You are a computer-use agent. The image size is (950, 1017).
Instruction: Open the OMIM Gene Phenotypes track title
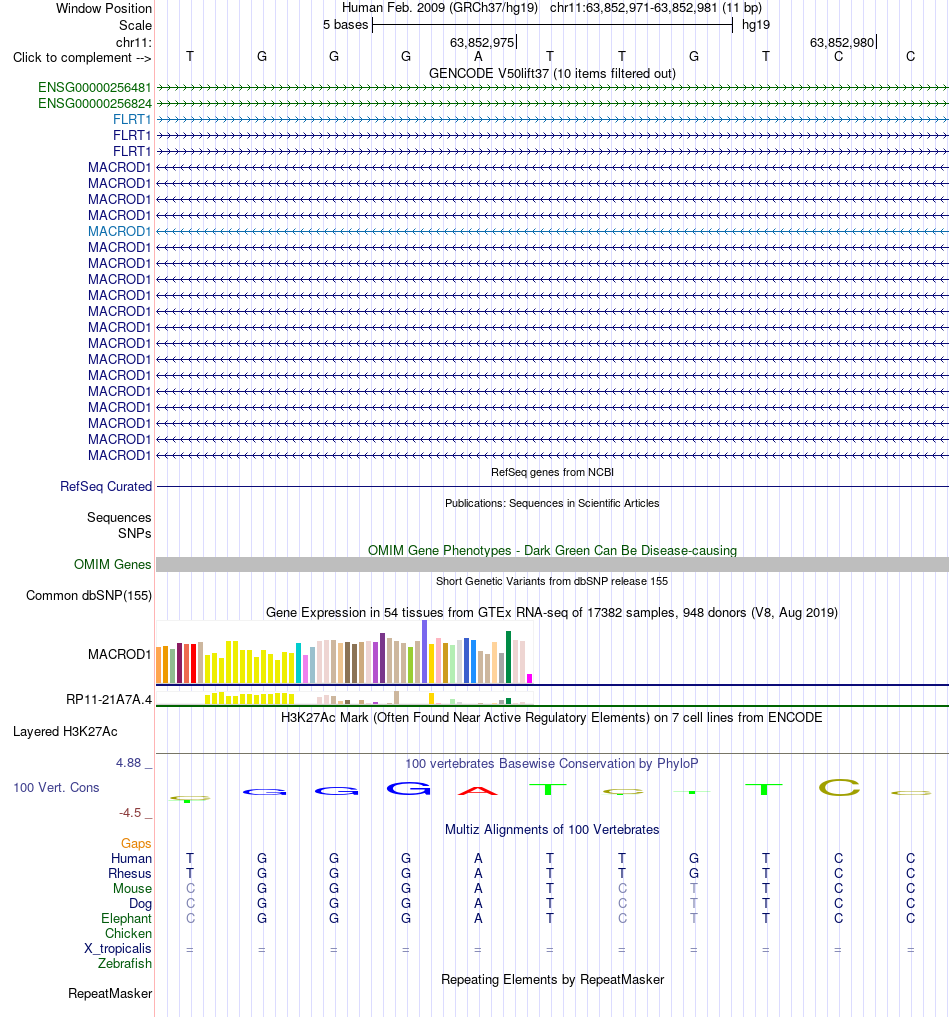click(x=552, y=551)
